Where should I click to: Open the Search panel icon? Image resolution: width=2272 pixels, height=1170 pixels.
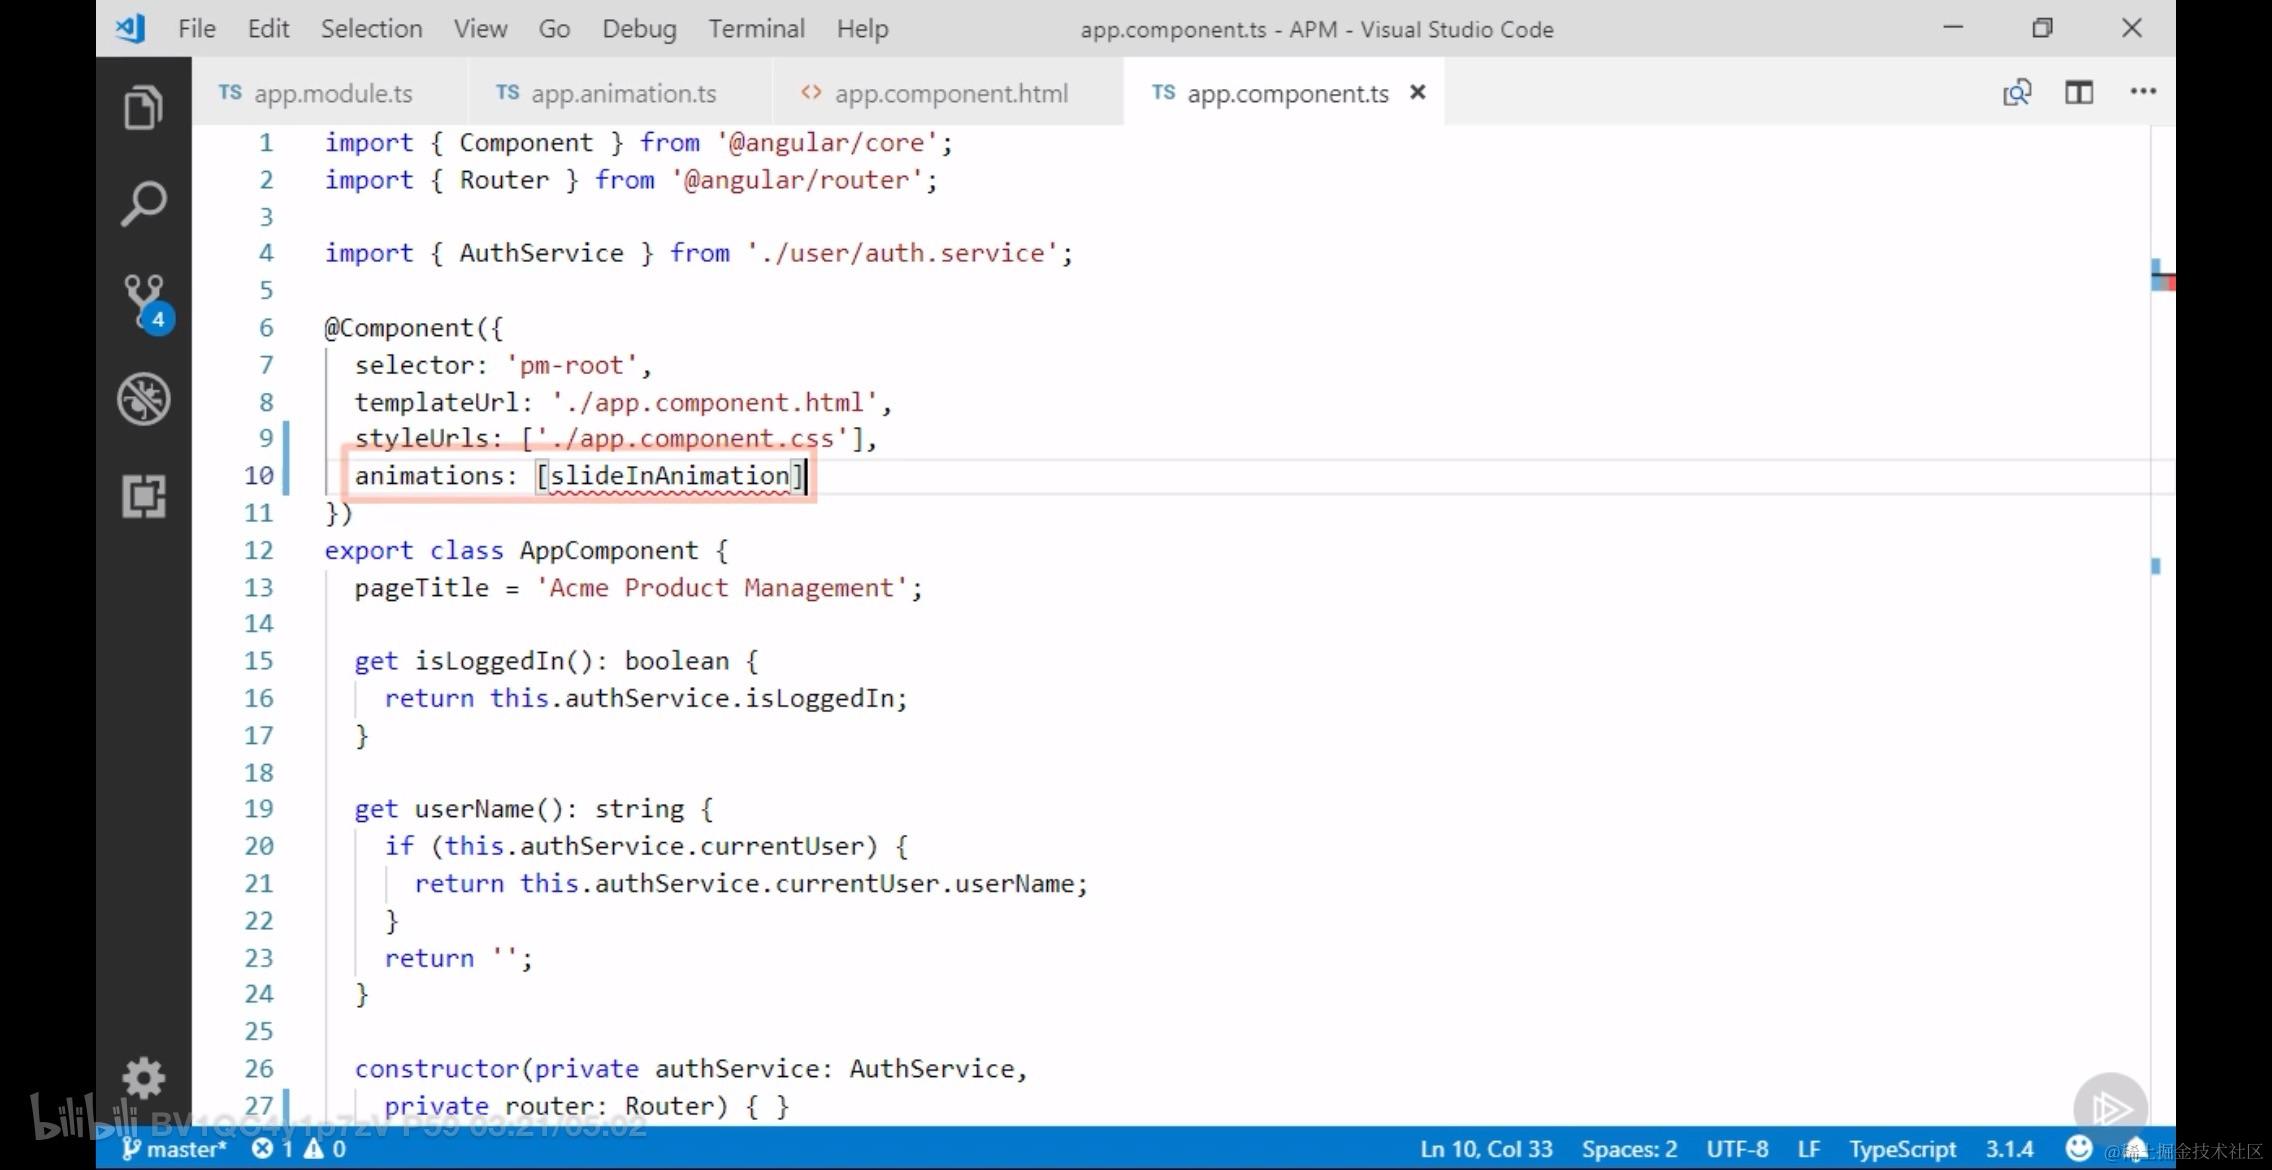click(x=143, y=203)
